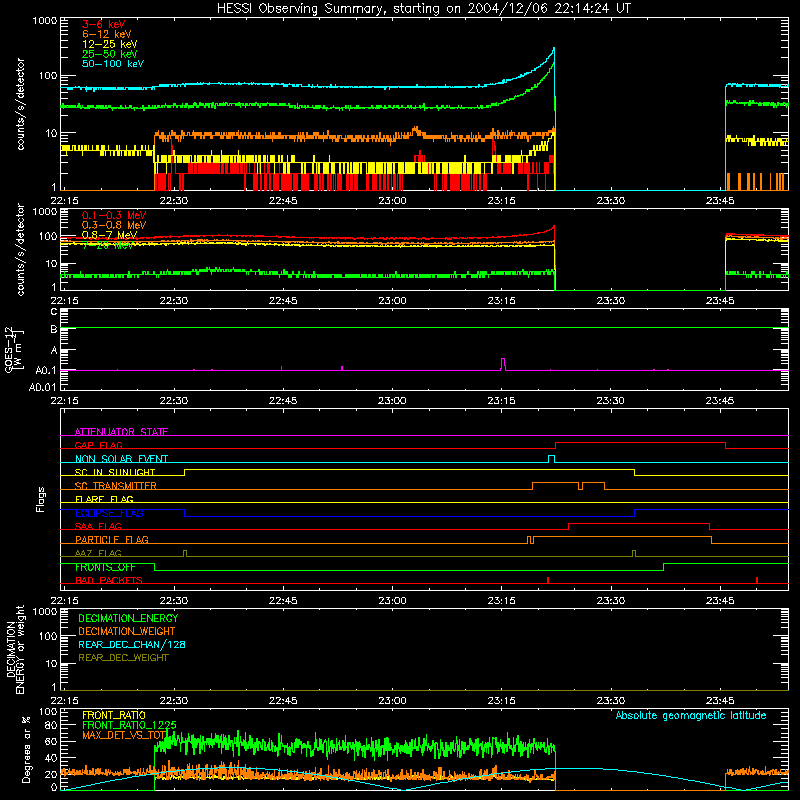Image resolution: width=800 pixels, height=800 pixels.
Task: Select the PARTICLE_FLAG label
Action: [112, 539]
